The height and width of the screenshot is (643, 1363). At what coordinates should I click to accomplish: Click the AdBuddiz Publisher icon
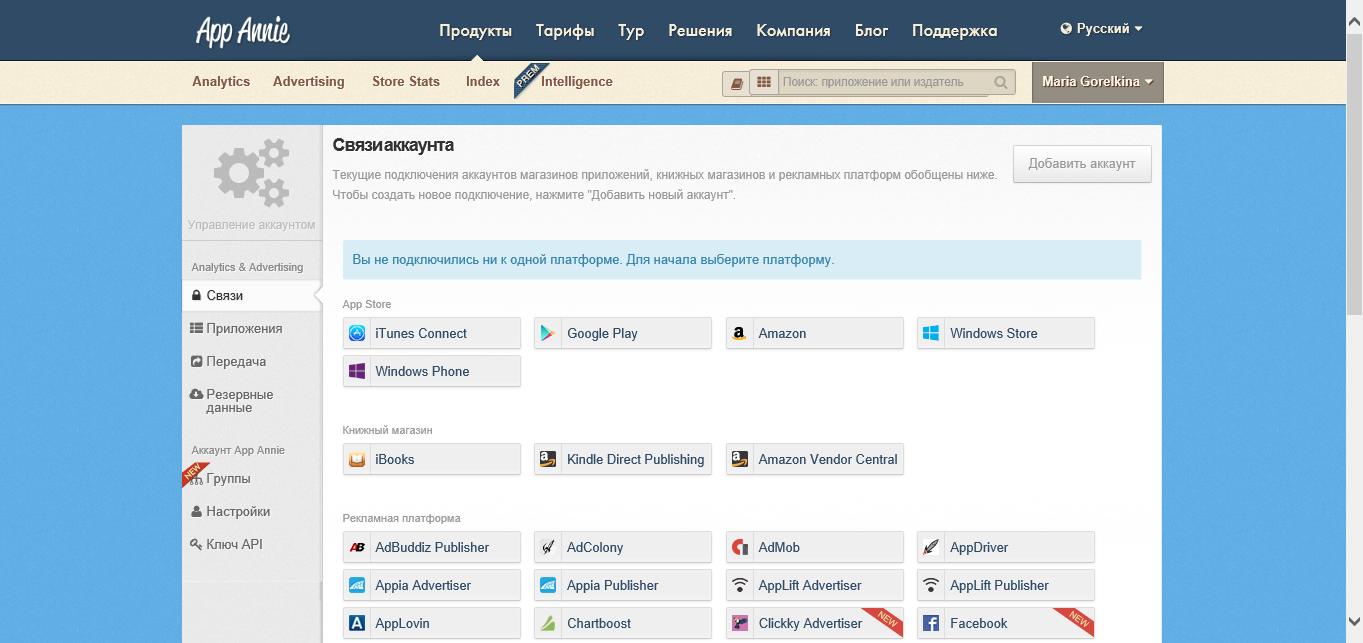[x=357, y=547]
